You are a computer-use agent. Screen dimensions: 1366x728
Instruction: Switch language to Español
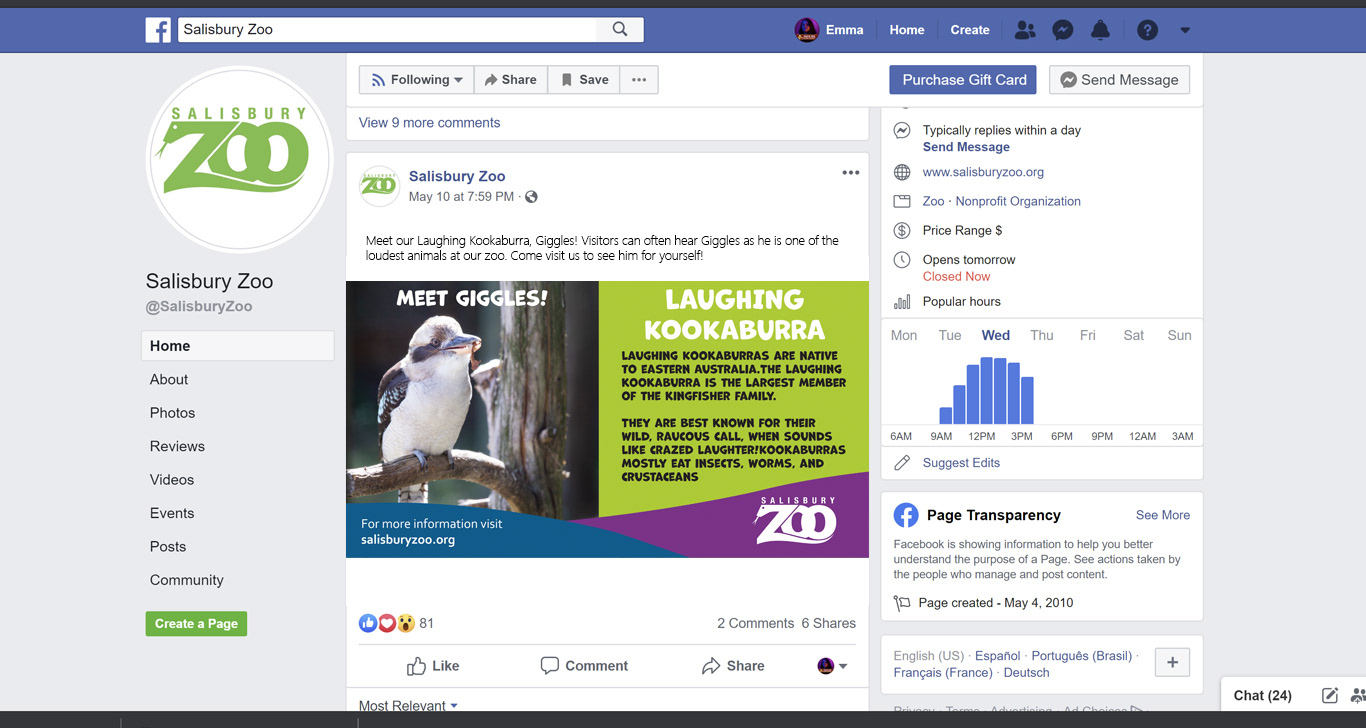click(998, 656)
